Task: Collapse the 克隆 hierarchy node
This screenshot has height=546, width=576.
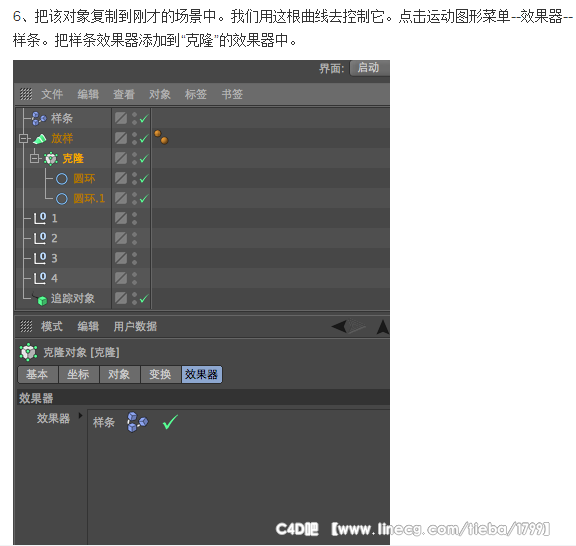Action: [x=35, y=158]
